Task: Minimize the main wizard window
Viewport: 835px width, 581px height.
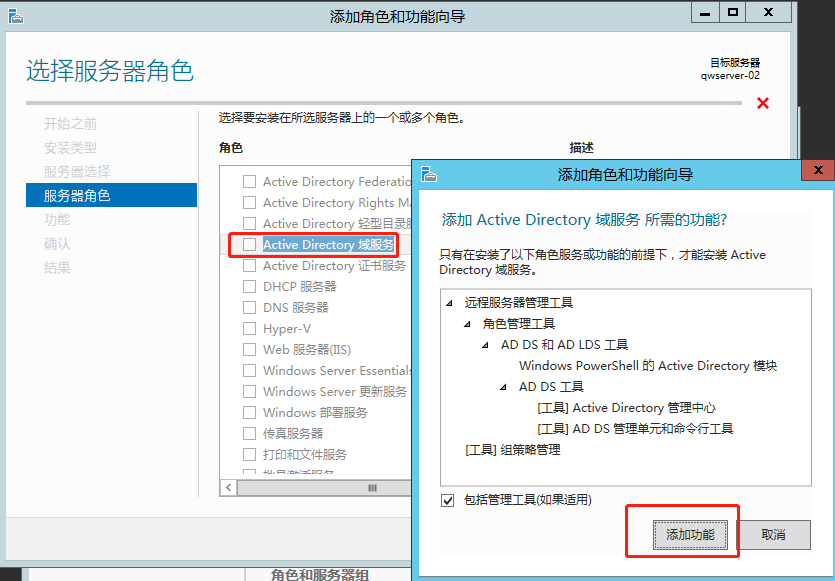Action: tap(705, 13)
